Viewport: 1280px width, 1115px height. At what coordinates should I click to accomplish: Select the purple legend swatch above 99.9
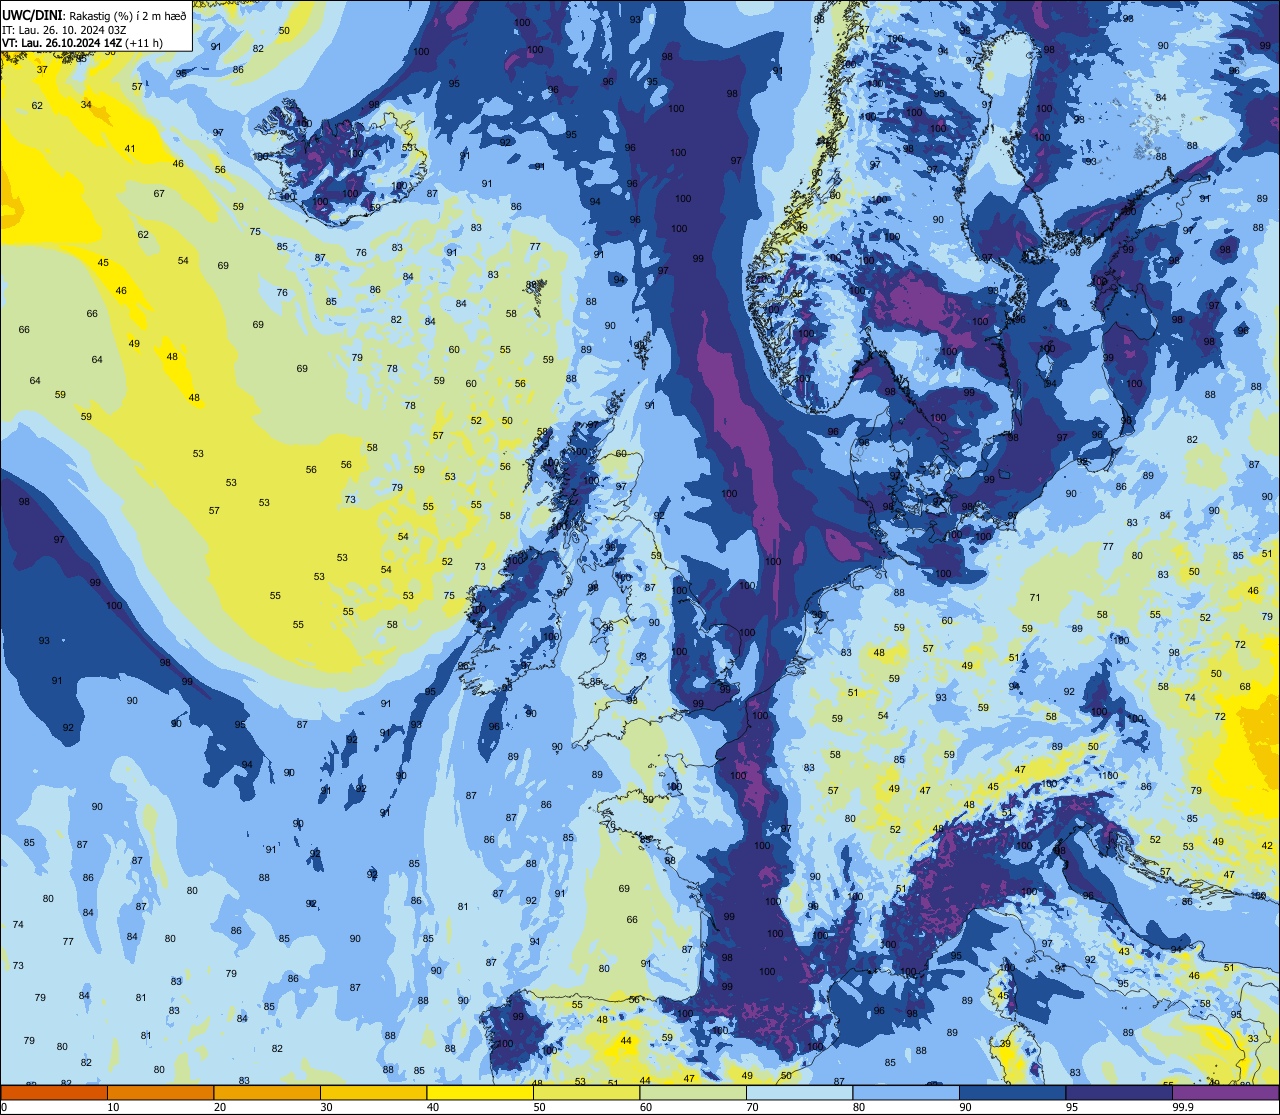pos(1225,1092)
